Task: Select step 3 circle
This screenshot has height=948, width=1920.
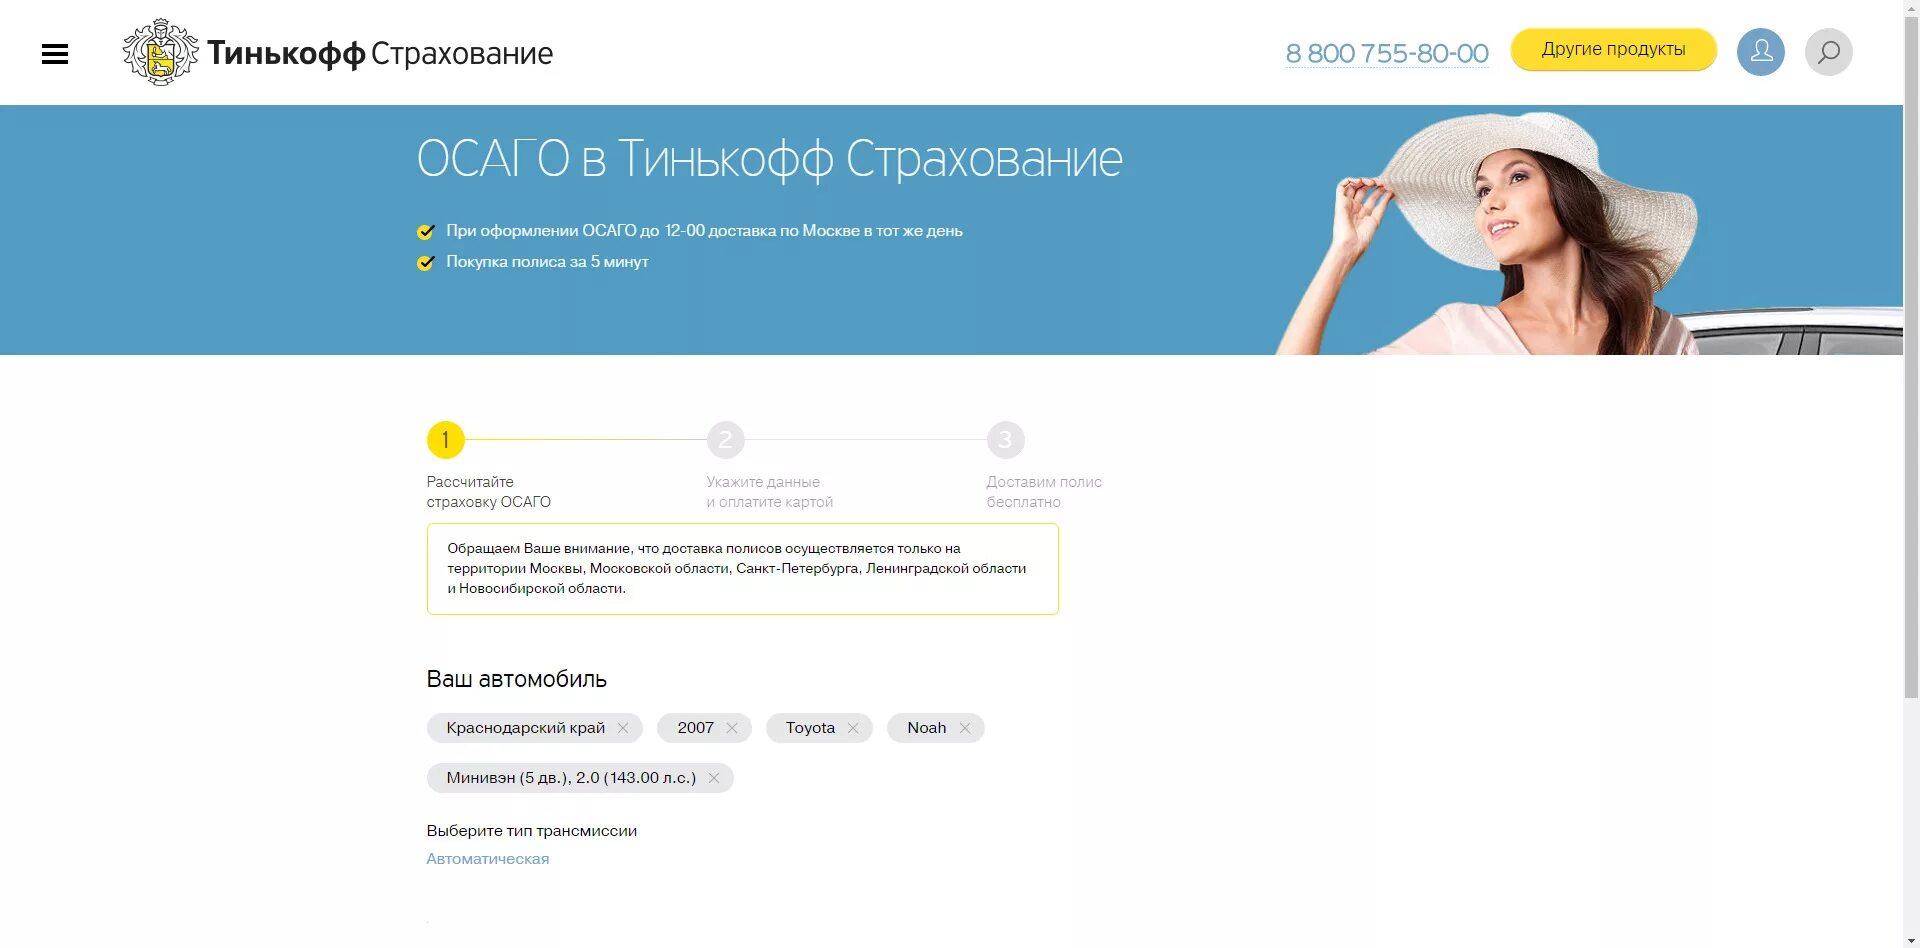Action: point(1006,440)
